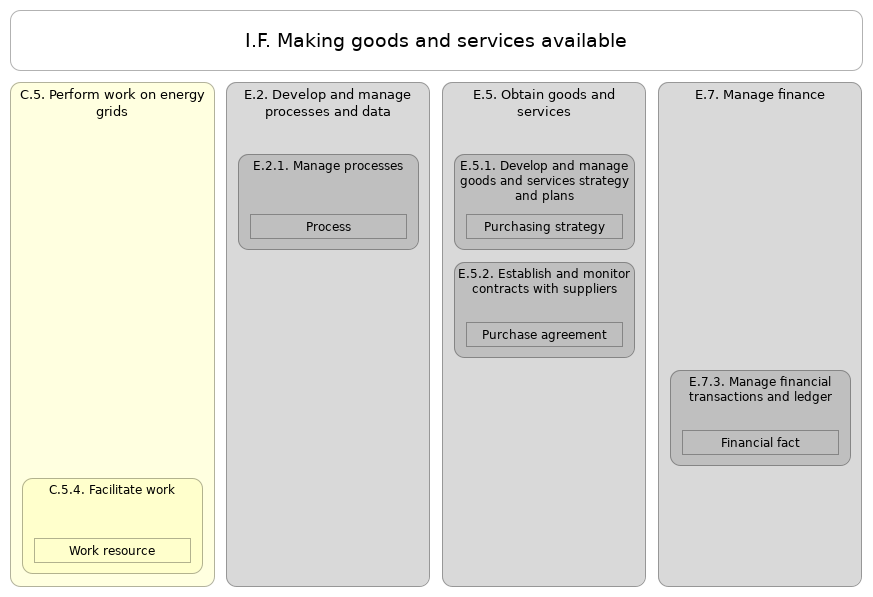
Task: Click the 'E.5.1. Develop and manage goods' group label
Action: [544, 181]
